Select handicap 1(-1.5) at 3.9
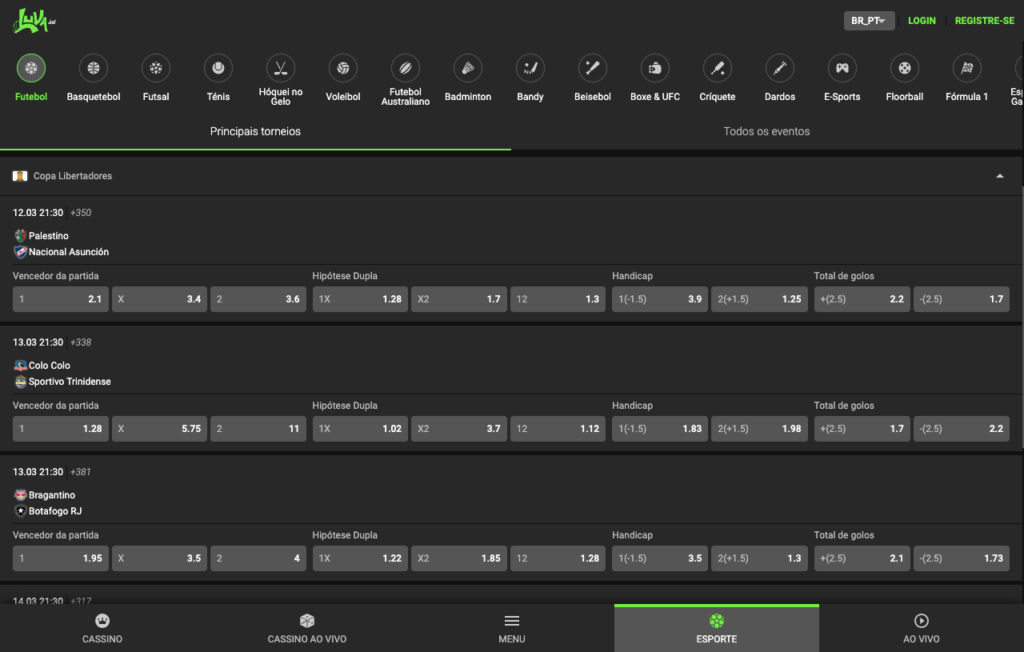Screen dimensions: 1024x652 pyautogui.click(x=660, y=299)
